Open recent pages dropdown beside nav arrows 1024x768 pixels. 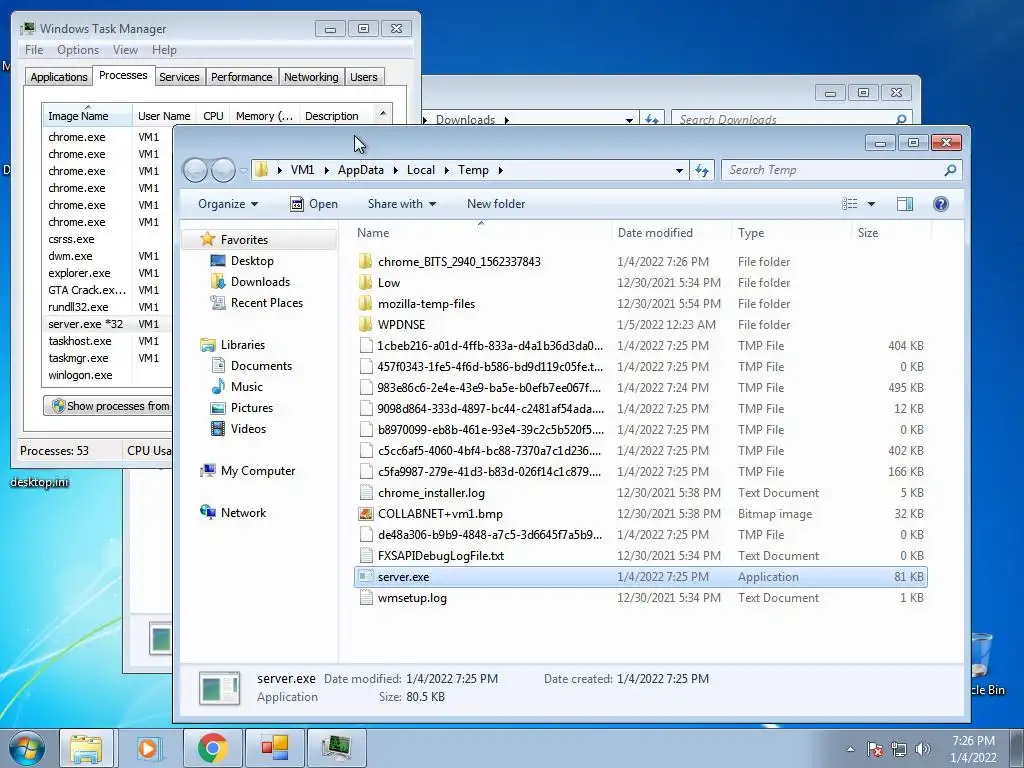(x=244, y=171)
